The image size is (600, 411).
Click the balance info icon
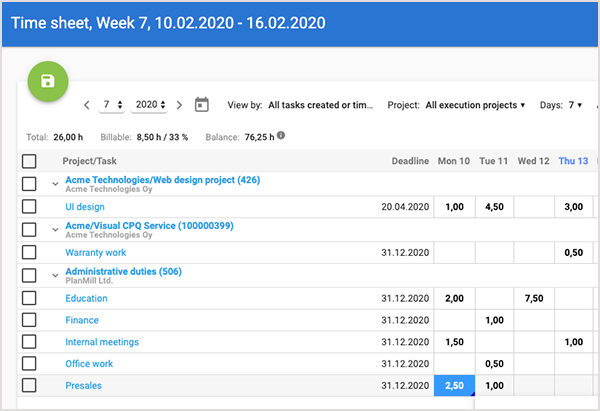pos(281,135)
